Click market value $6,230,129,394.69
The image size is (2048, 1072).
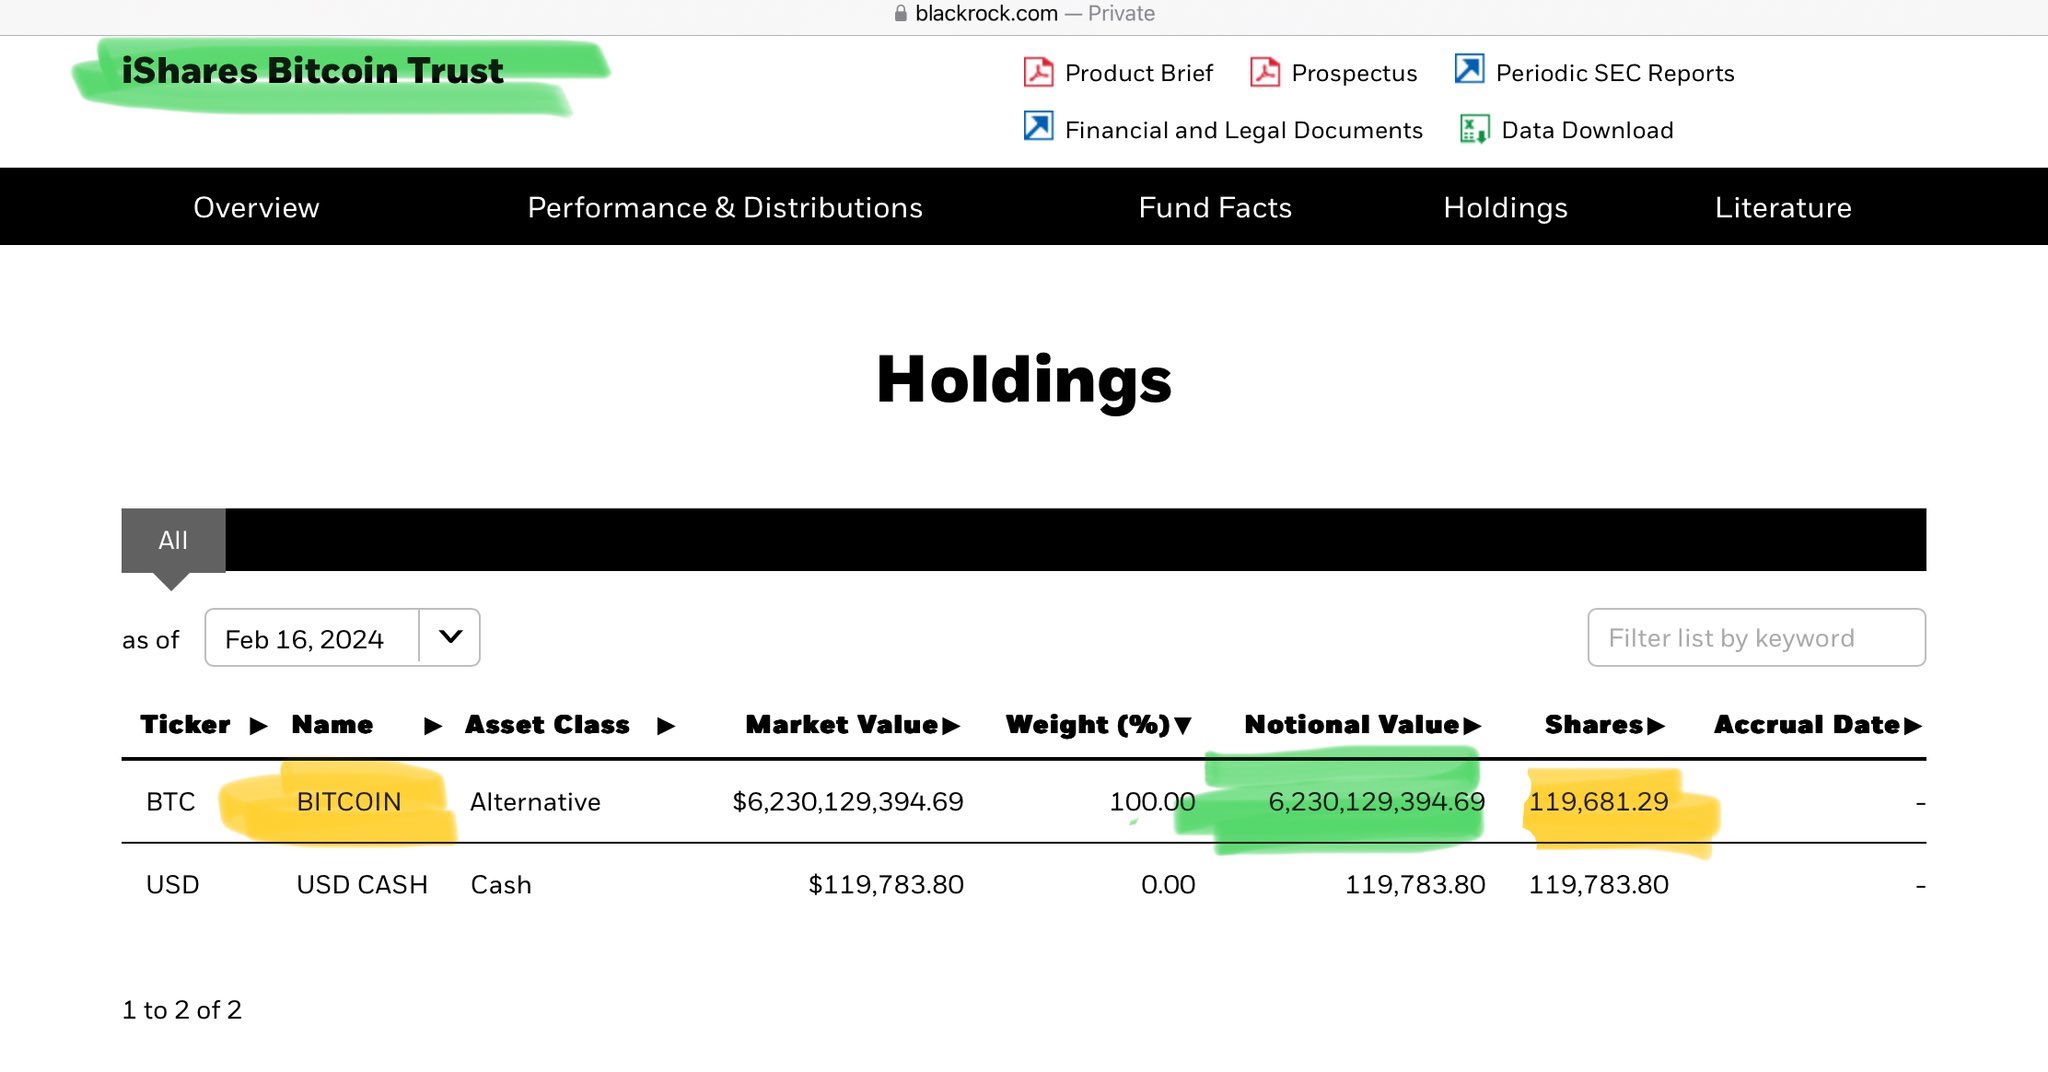click(848, 802)
